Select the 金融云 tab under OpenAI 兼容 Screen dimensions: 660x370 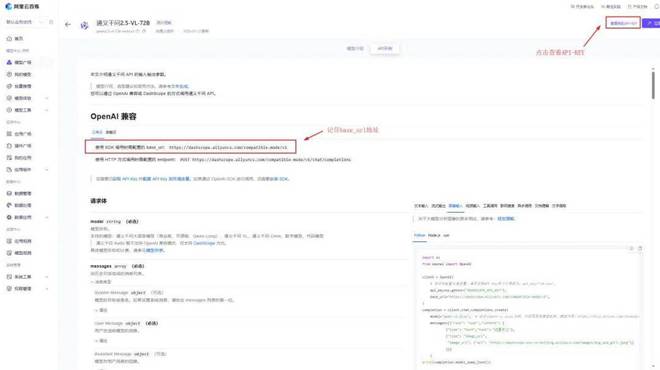pyautogui.click(x=111, y=132)
